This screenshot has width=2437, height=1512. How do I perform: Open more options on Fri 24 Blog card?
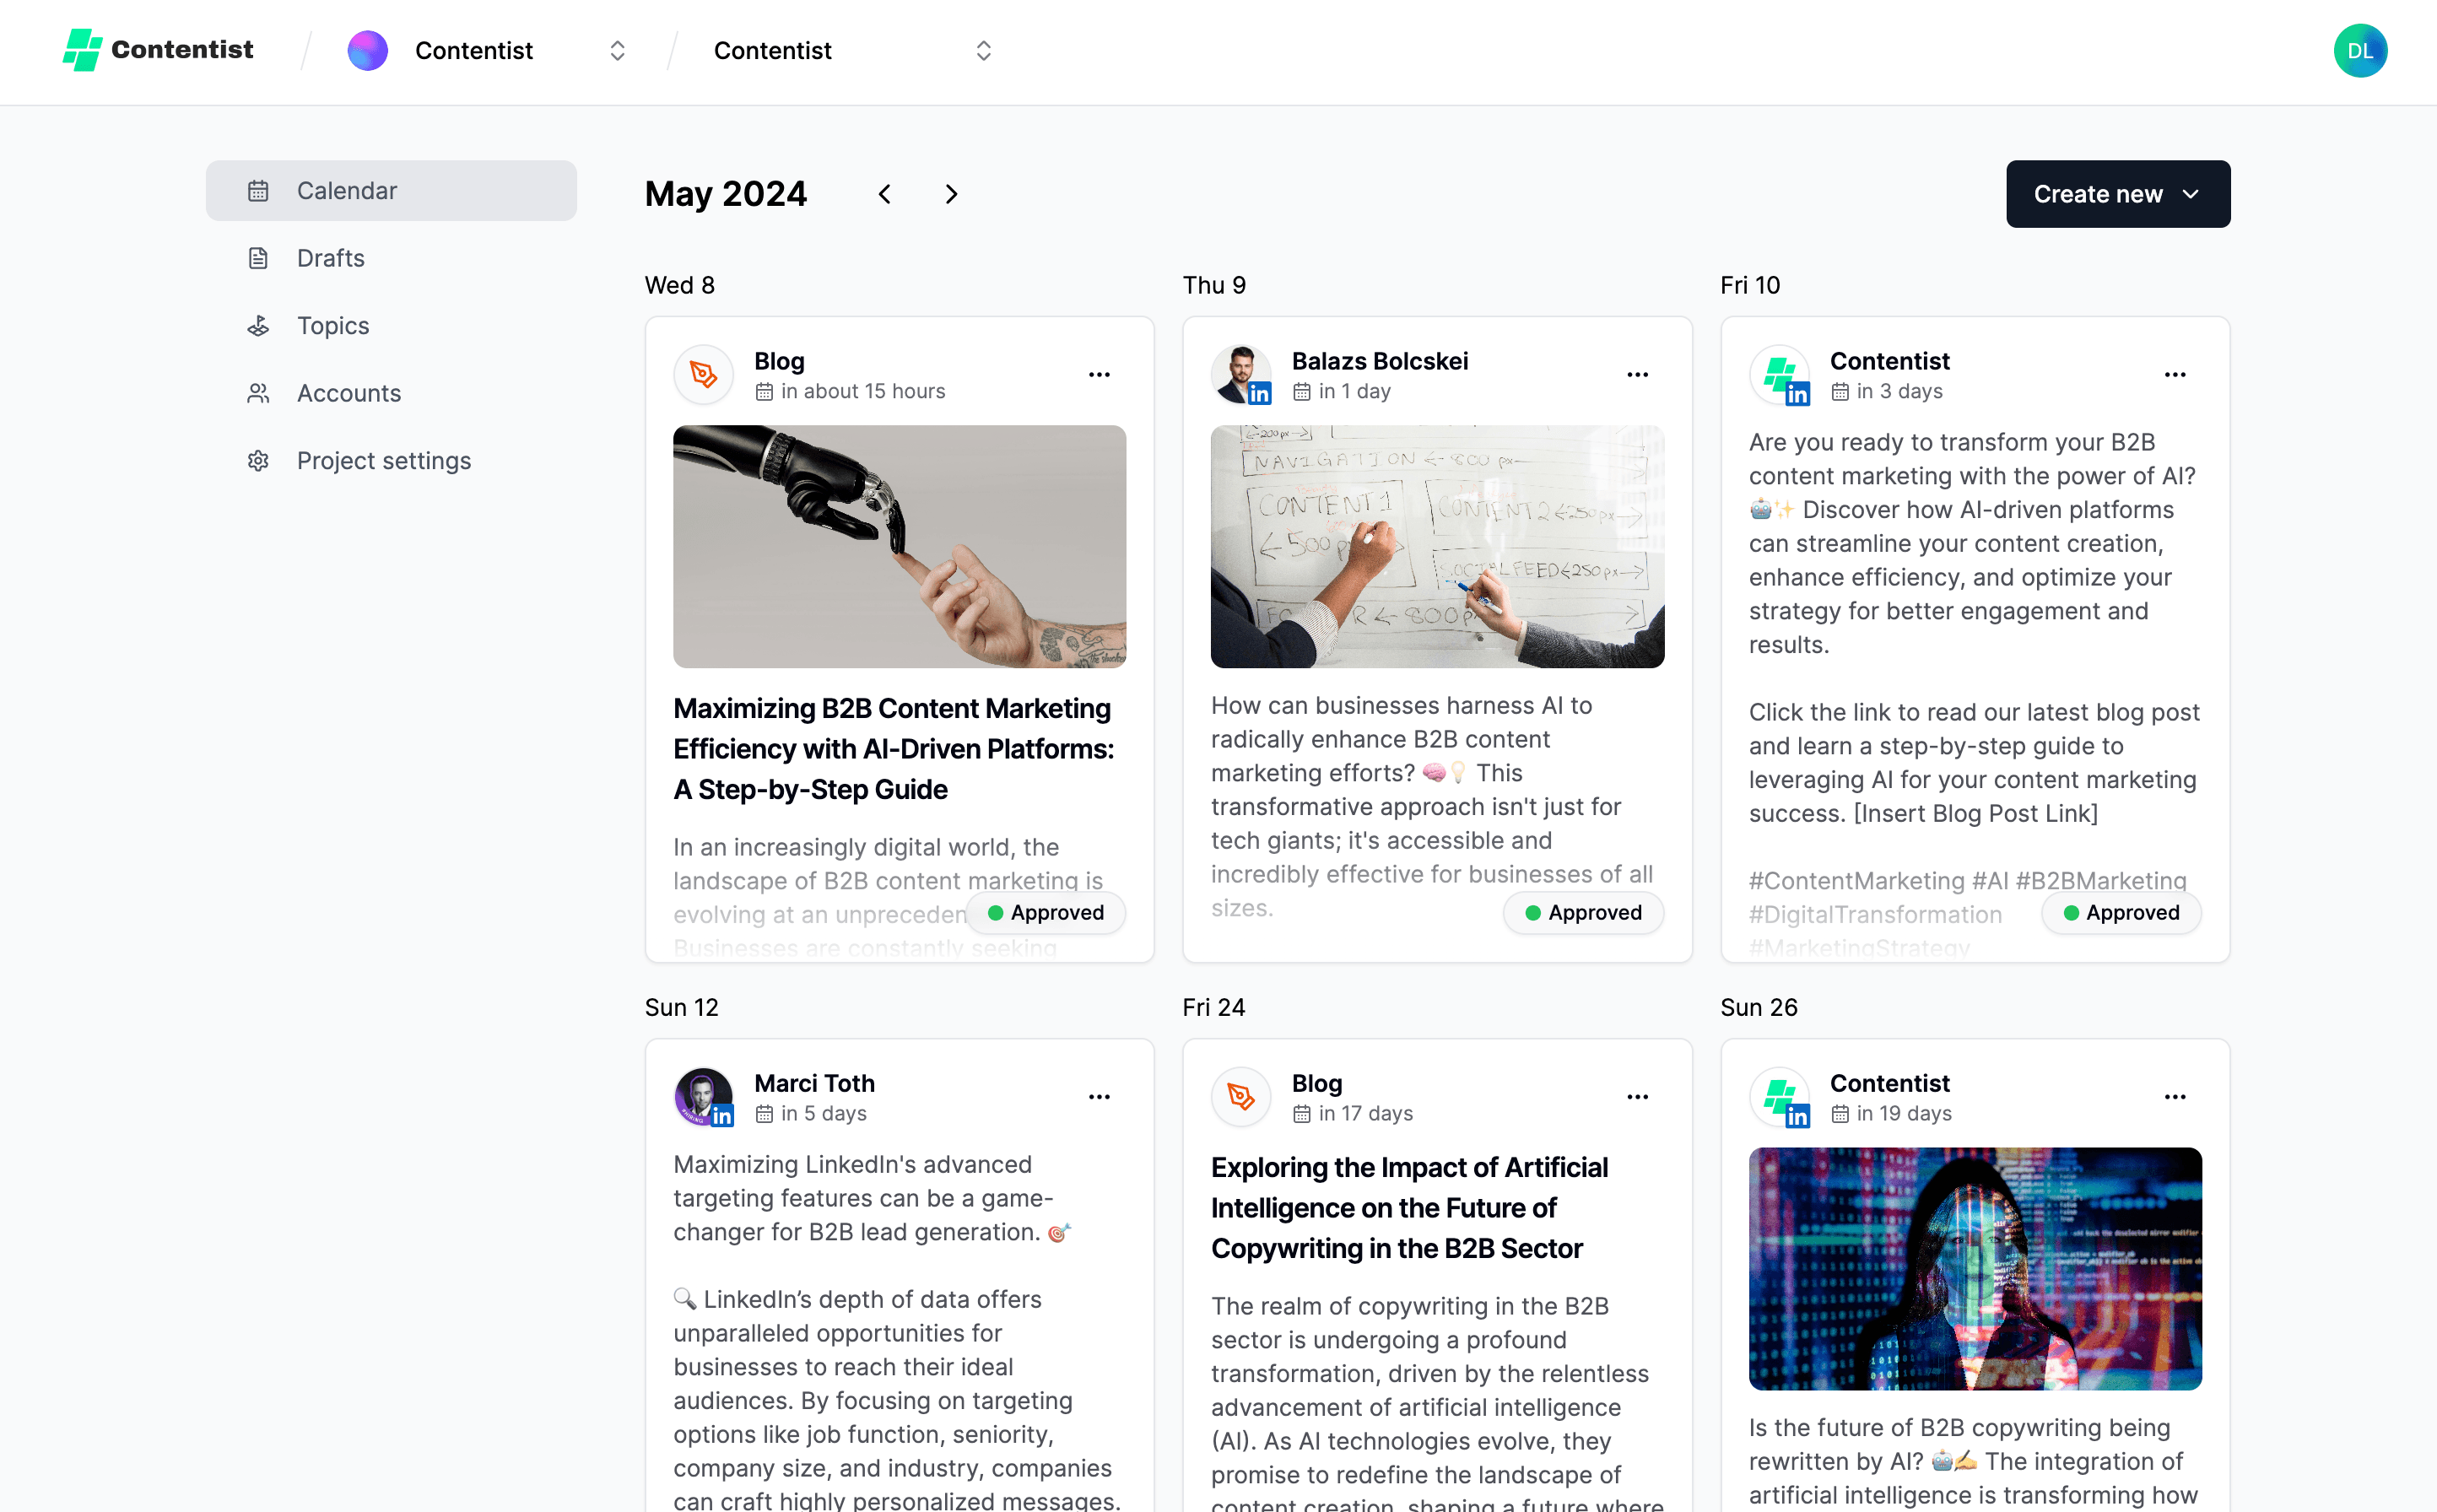[x=1637, y=1097]
